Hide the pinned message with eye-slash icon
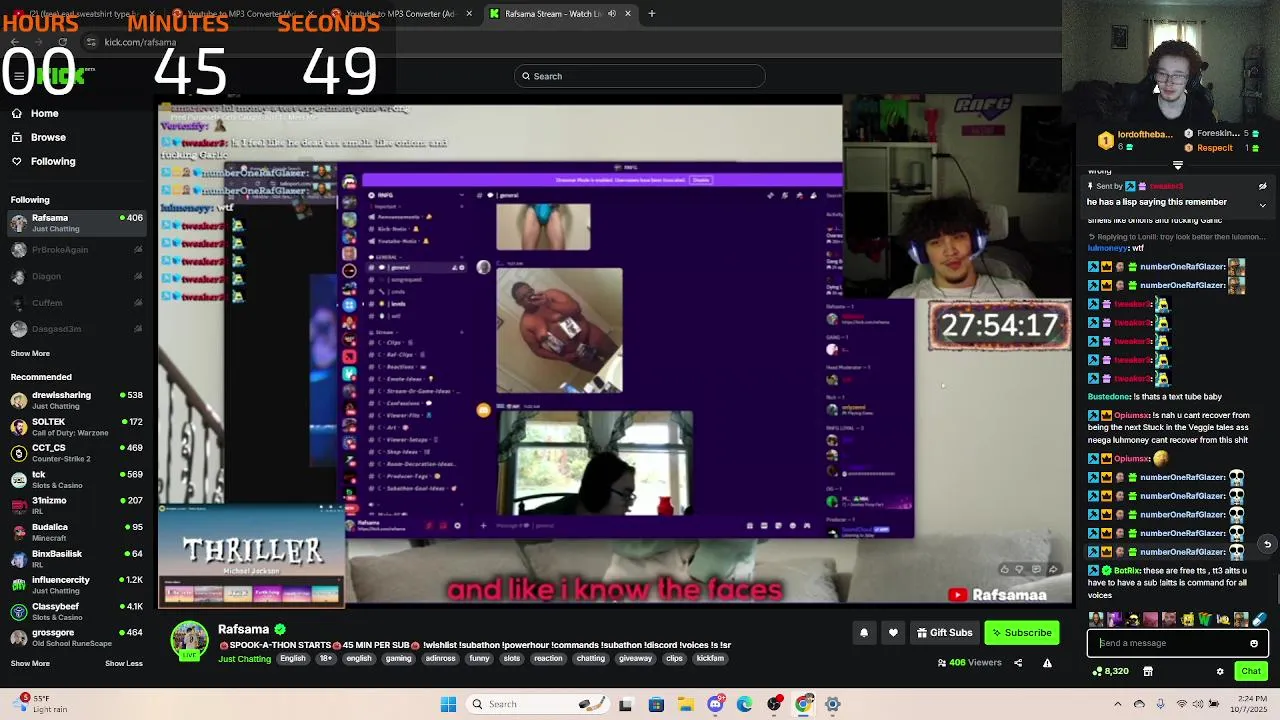1280x720 pixels. (x=1262, y=186)
